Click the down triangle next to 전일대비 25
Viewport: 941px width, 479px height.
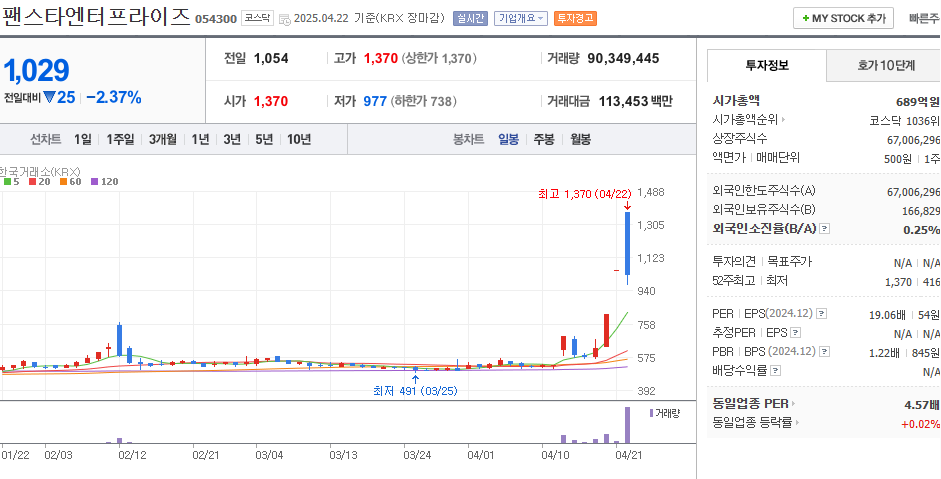click(49, 97)
